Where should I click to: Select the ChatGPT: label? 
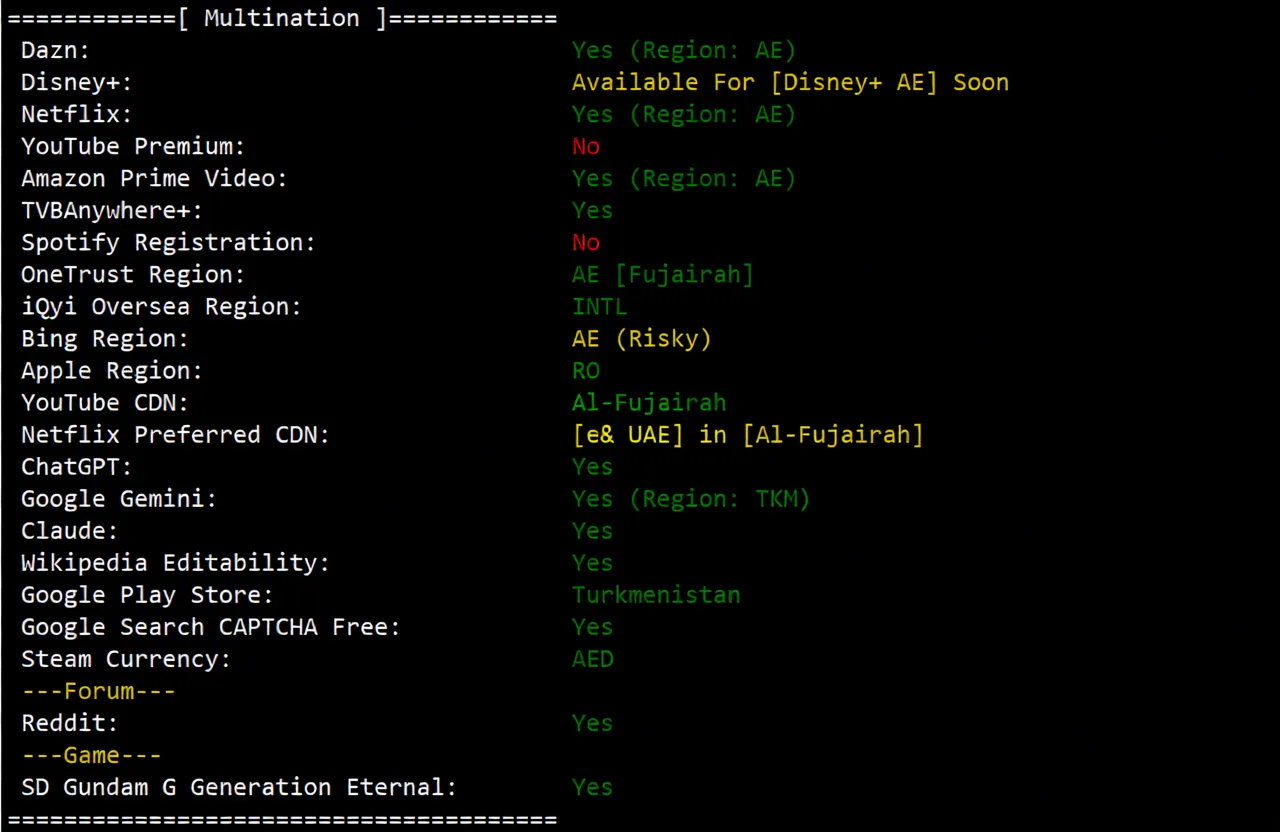tap(77, 466)
